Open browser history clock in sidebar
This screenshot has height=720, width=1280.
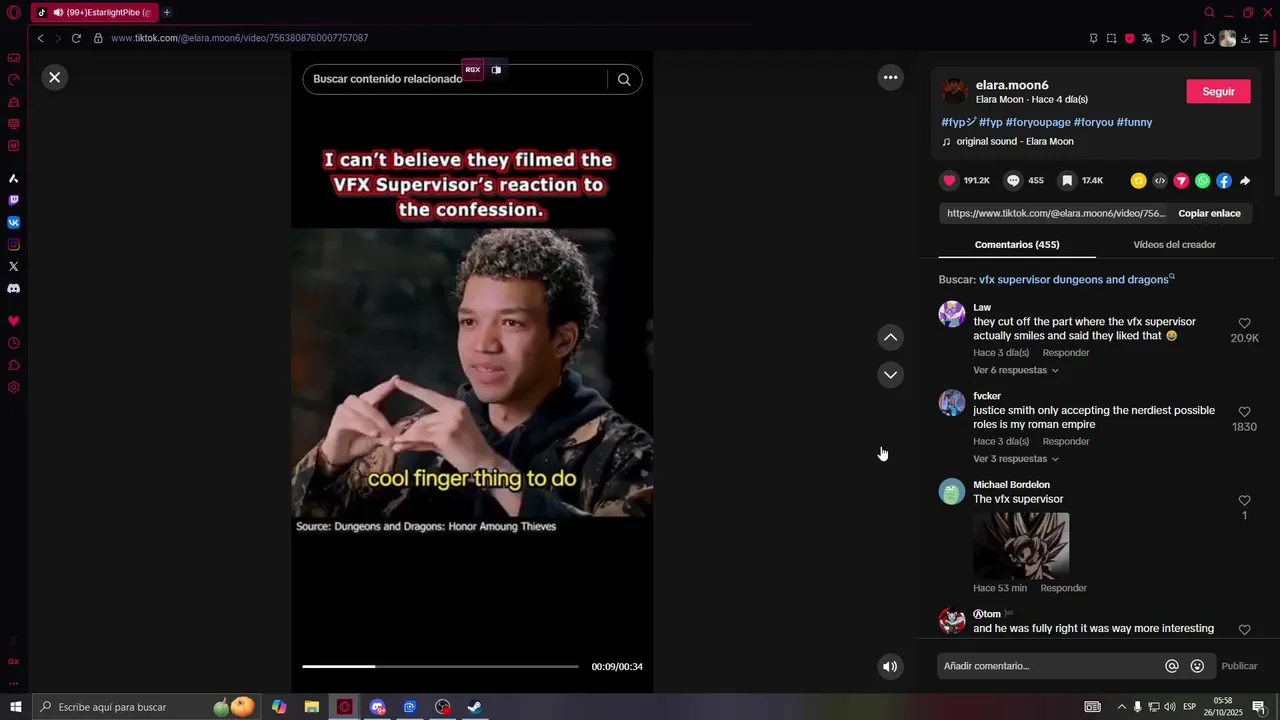[x=14, y=343]
